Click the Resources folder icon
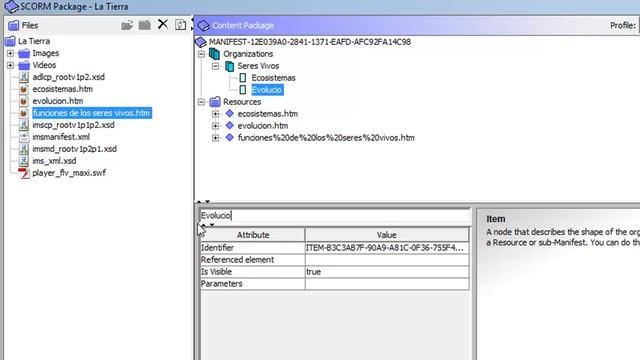 pos(215,102)
